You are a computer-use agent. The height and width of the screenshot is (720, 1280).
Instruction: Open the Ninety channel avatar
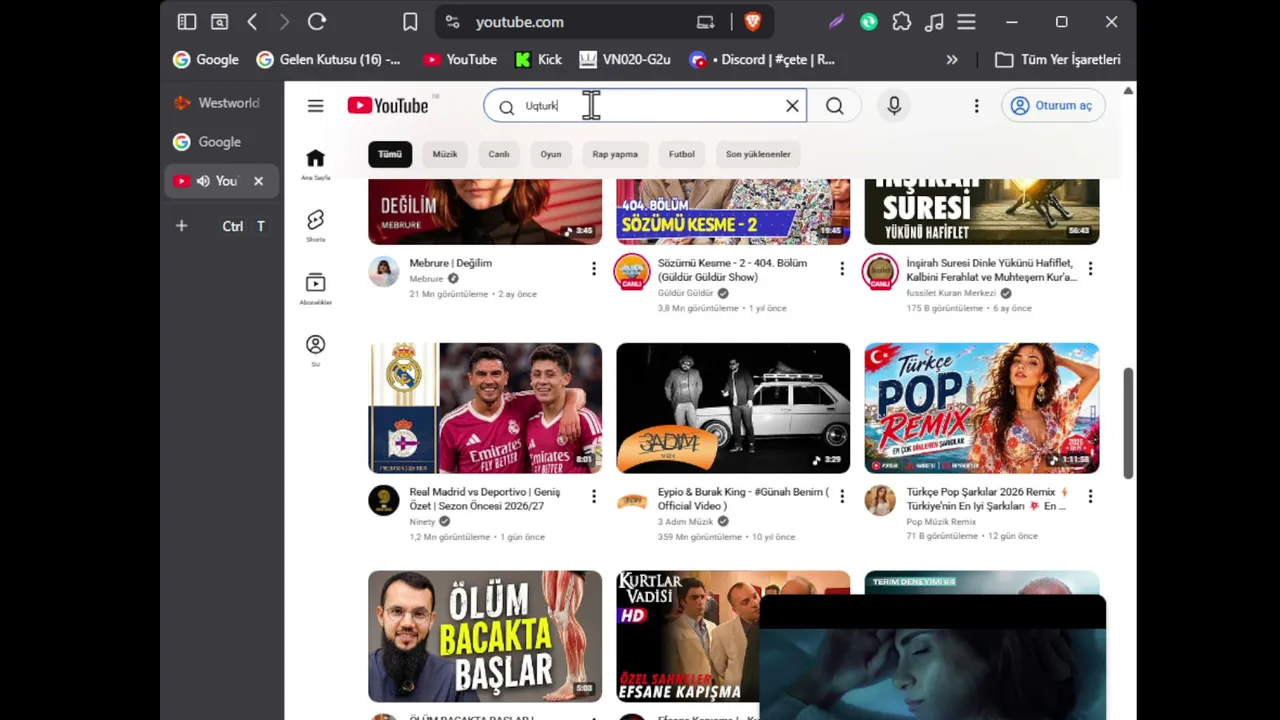click(x=384, y=501)
